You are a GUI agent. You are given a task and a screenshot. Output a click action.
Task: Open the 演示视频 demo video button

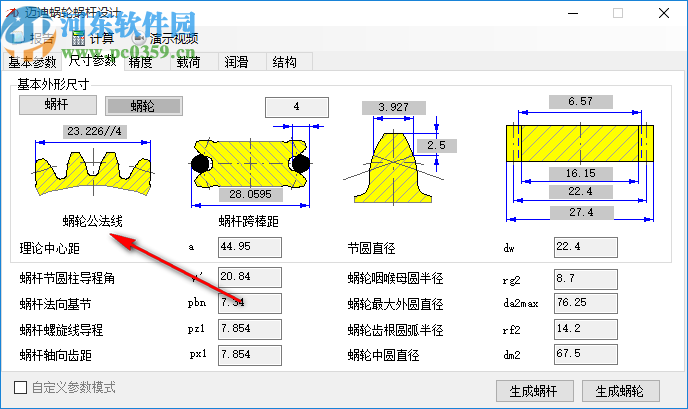[x=166, y=39]
